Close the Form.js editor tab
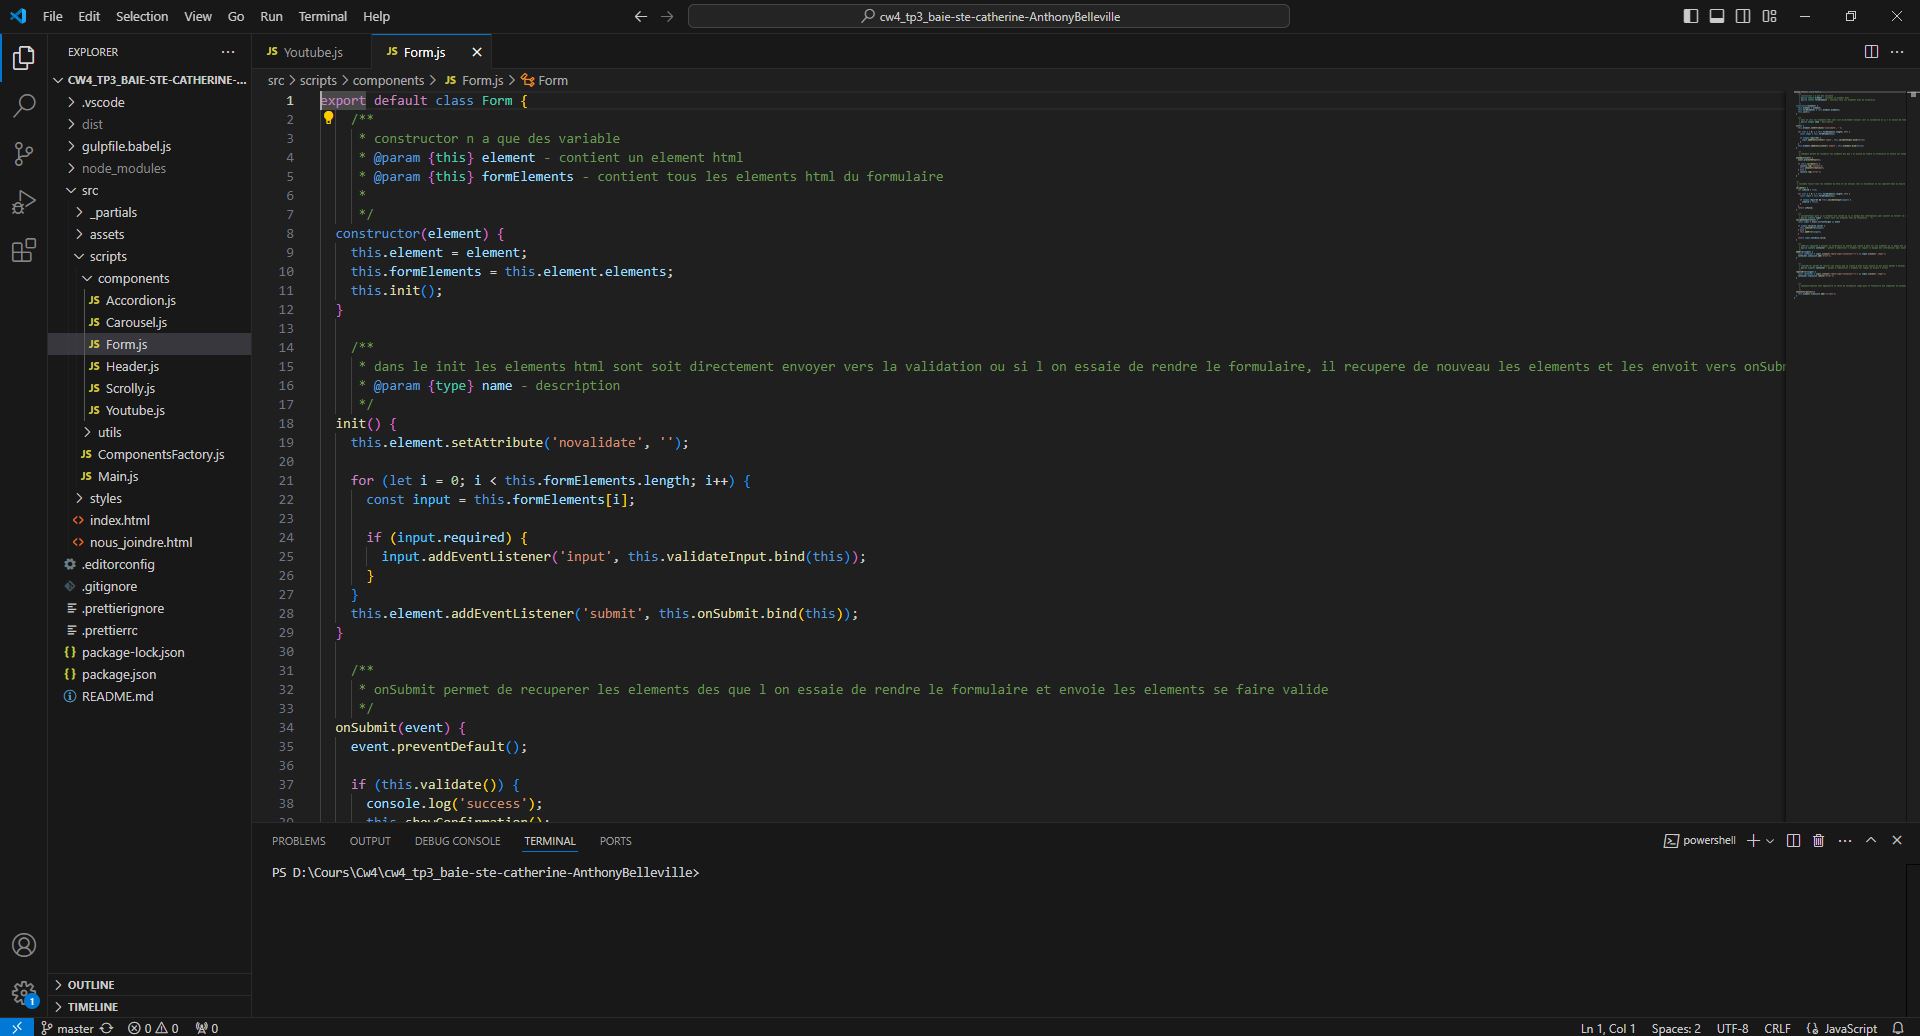Screen dimensions: 1920x1036 (x=477, y=52)
